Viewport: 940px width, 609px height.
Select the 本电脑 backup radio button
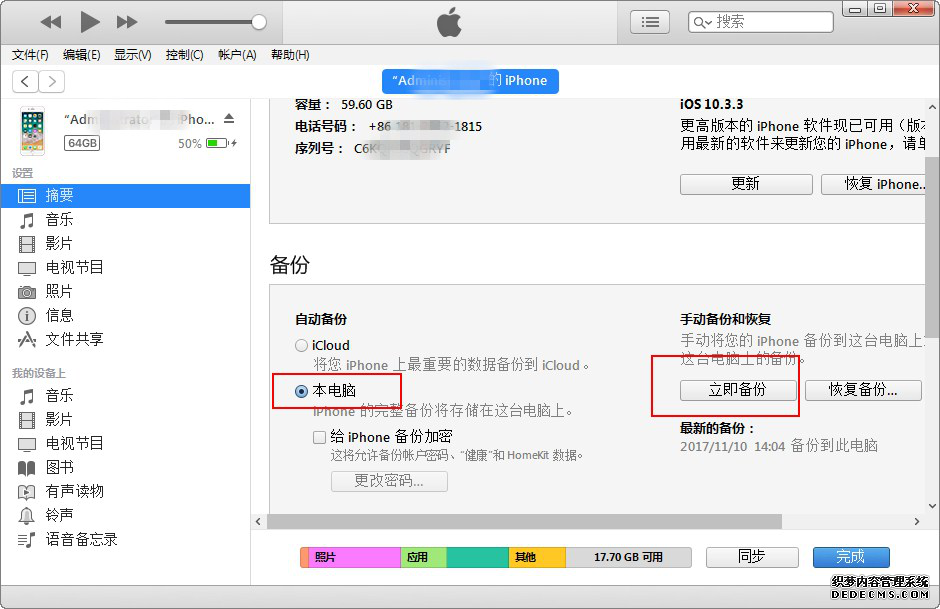[x=302, y=391]
